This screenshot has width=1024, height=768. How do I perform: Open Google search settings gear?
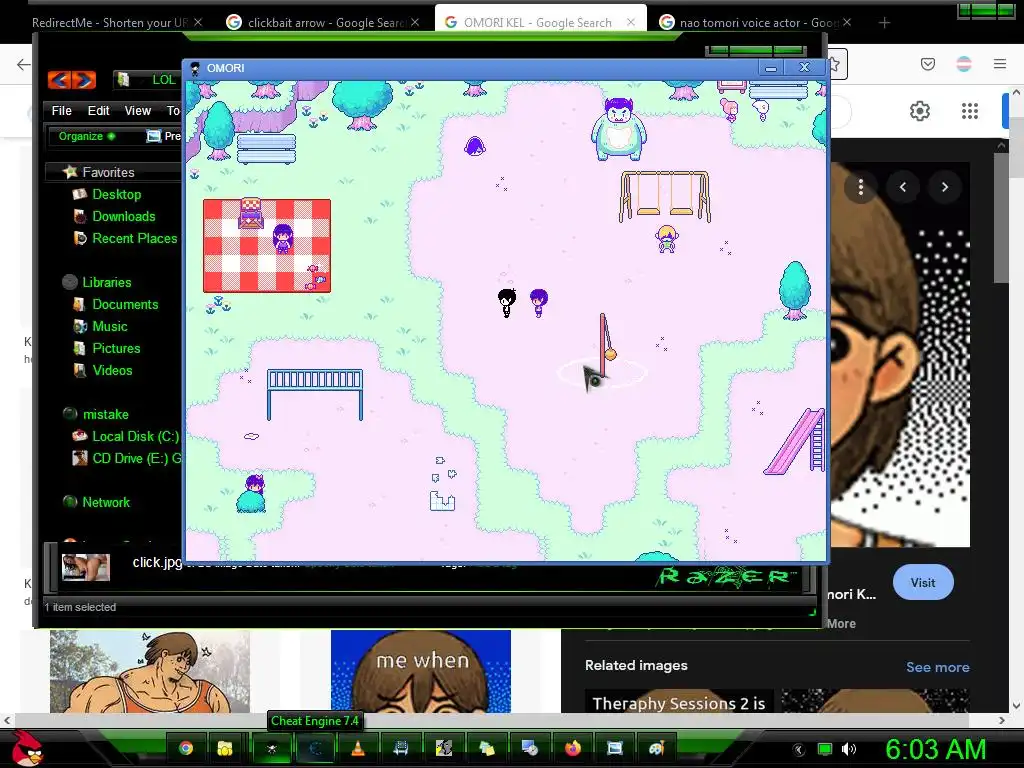click(x=920, y=111)
